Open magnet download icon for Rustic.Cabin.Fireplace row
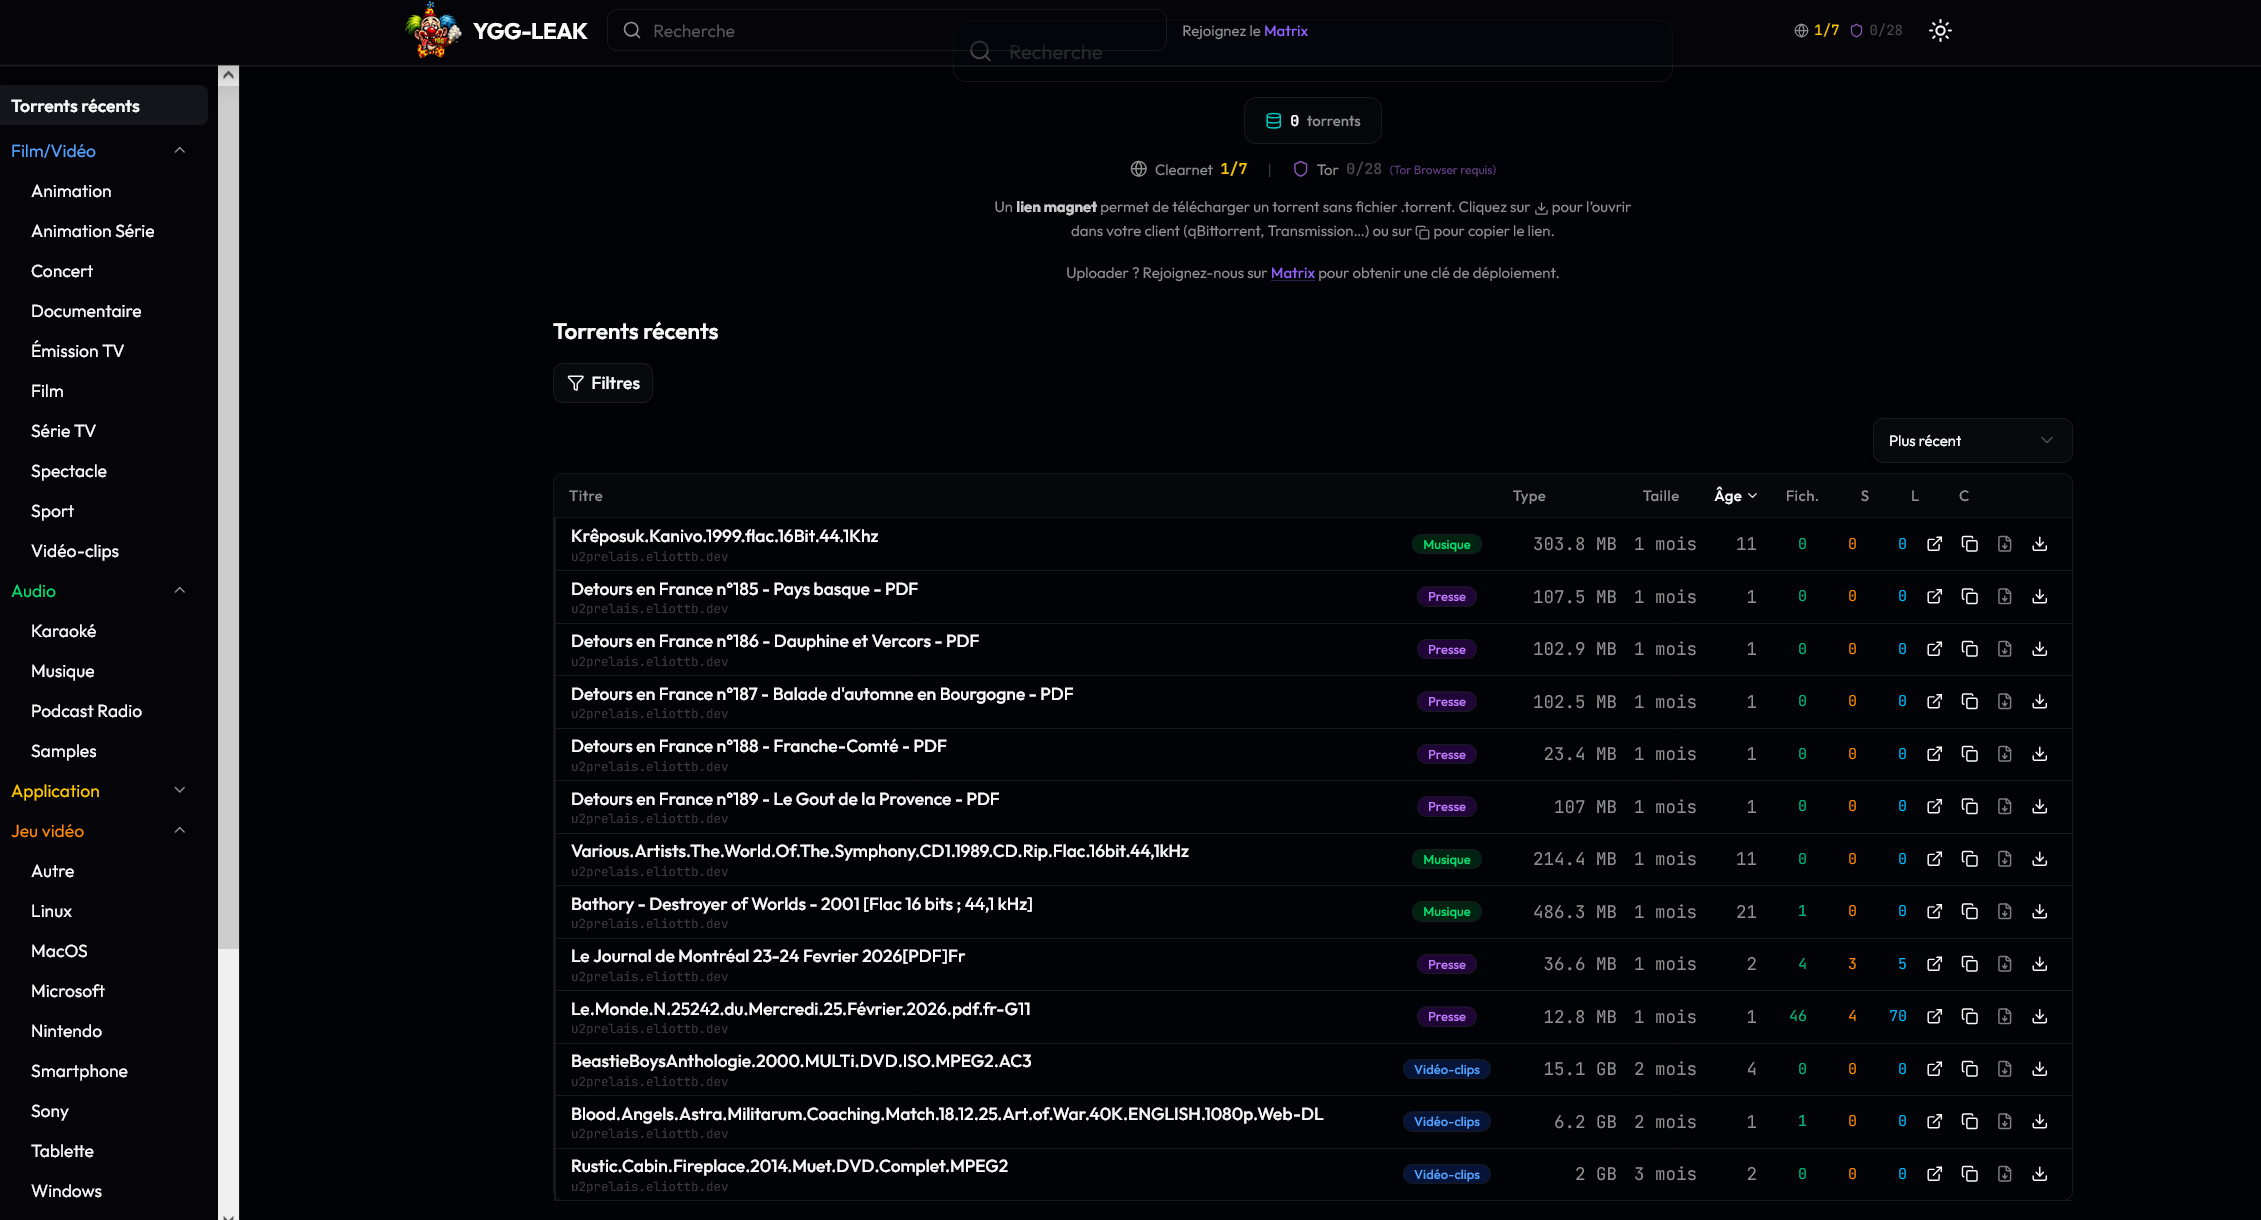Screen dimensions: 2261x1220 pos(2039,1174)
